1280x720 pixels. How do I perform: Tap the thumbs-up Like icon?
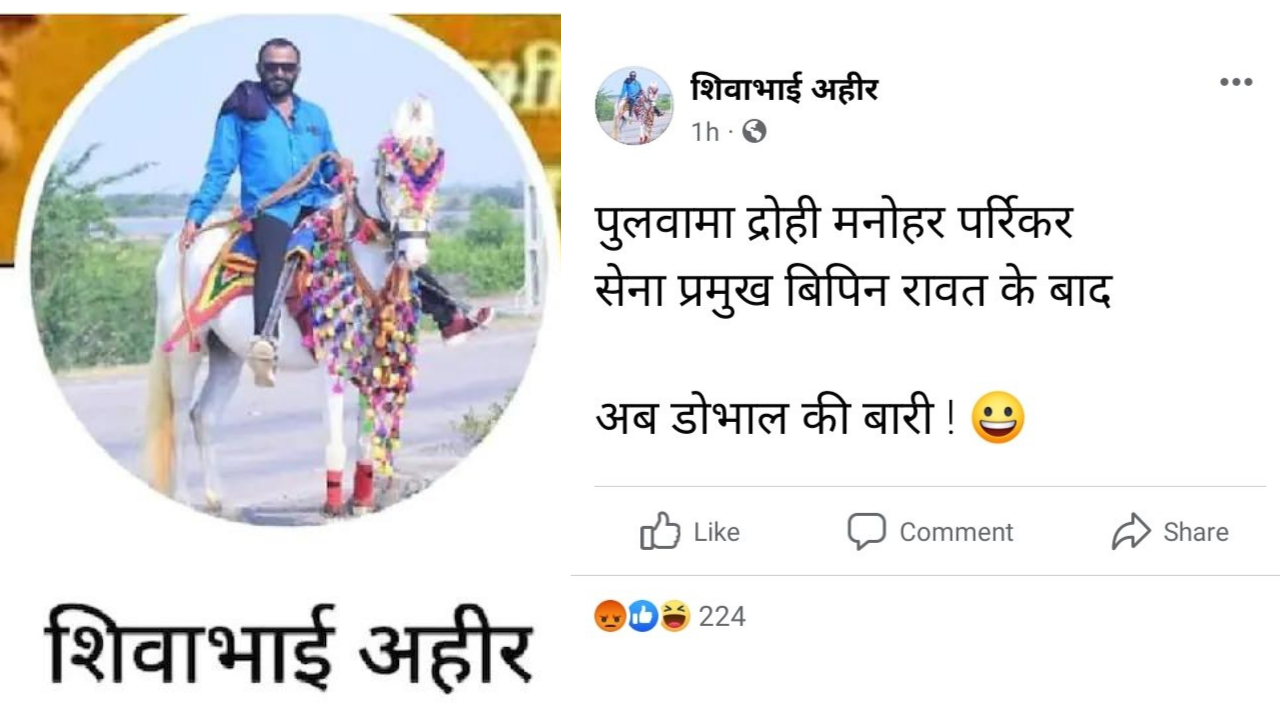660,531
